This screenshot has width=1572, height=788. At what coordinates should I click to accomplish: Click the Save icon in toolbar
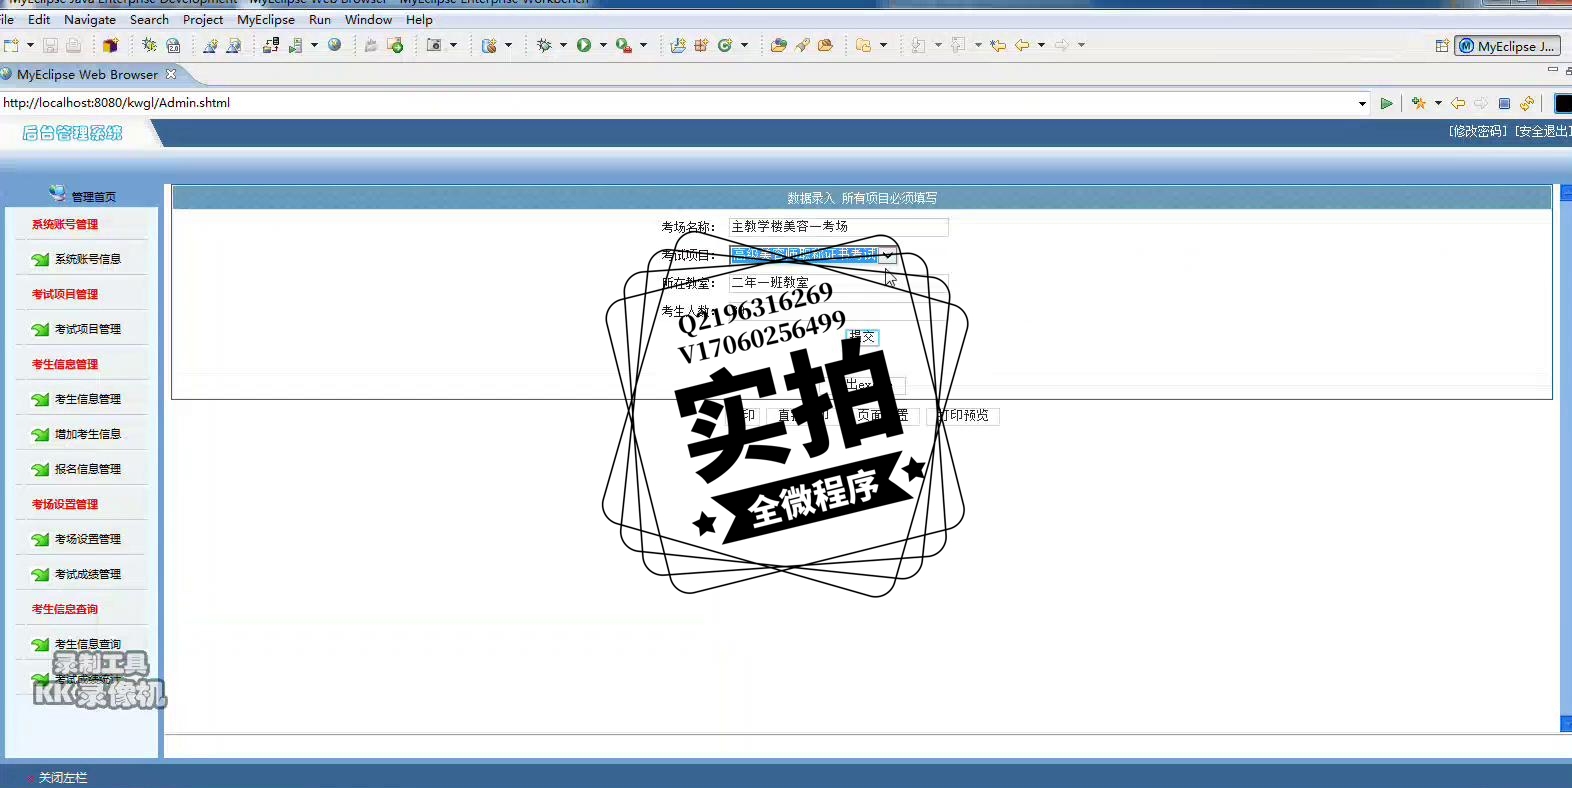coord(50,45)
